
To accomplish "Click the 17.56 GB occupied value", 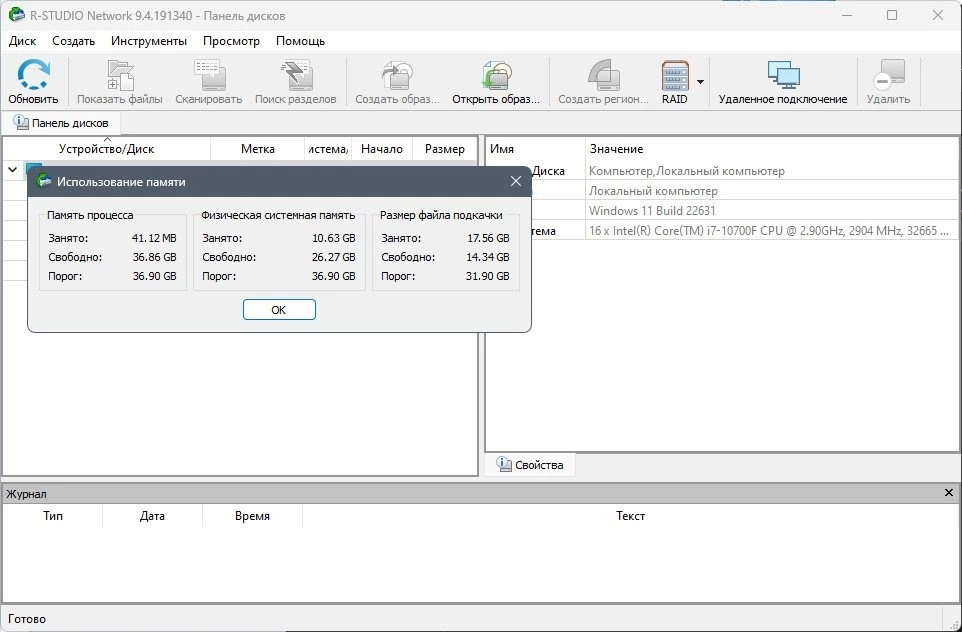I will (488, 238).
